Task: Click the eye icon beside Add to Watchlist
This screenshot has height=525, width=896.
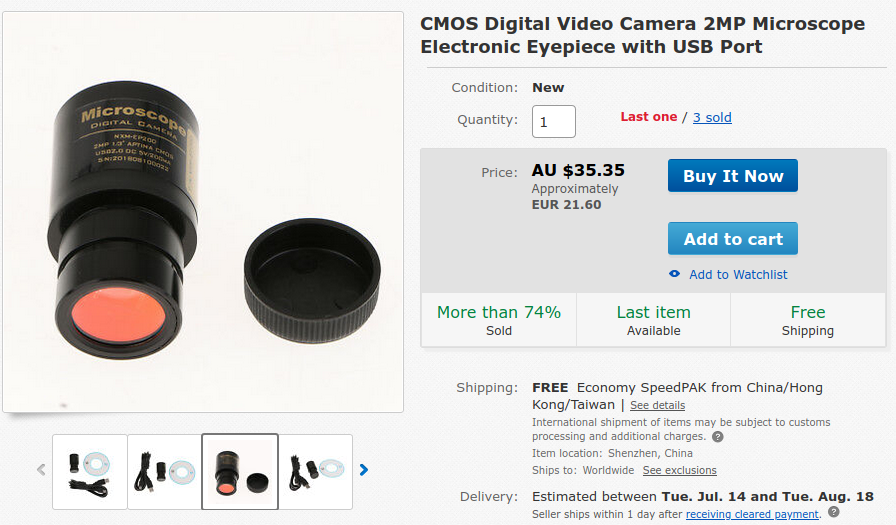Action: [674, 274]
